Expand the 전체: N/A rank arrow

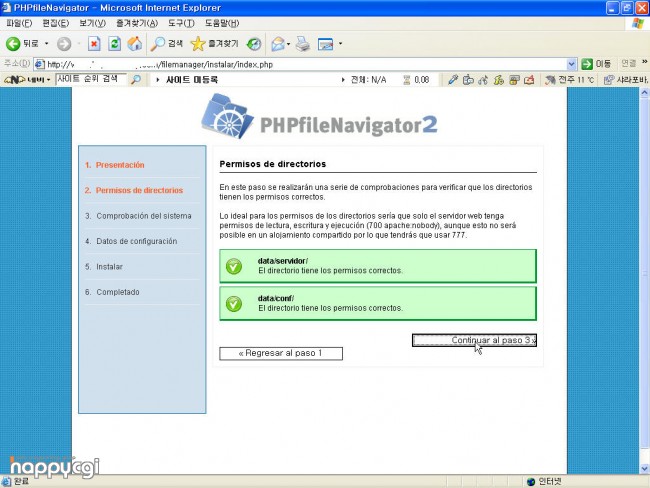343,80
